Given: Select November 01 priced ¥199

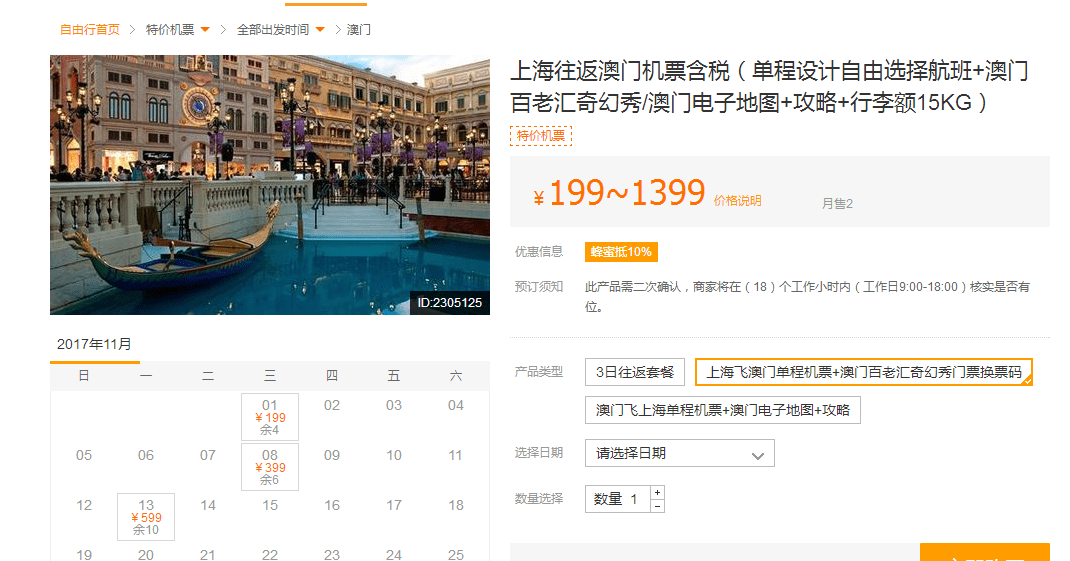Looking at the screenshot, I should point(270,417).
